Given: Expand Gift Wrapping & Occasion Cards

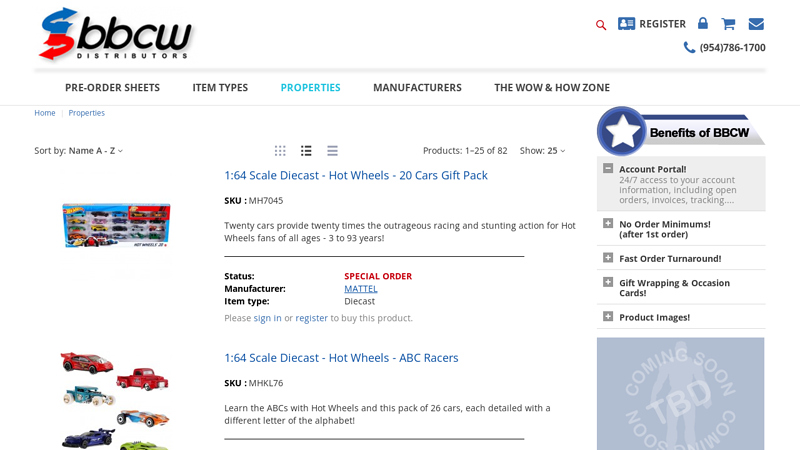Looking at the screenshot, I should (x=608, y=282).
